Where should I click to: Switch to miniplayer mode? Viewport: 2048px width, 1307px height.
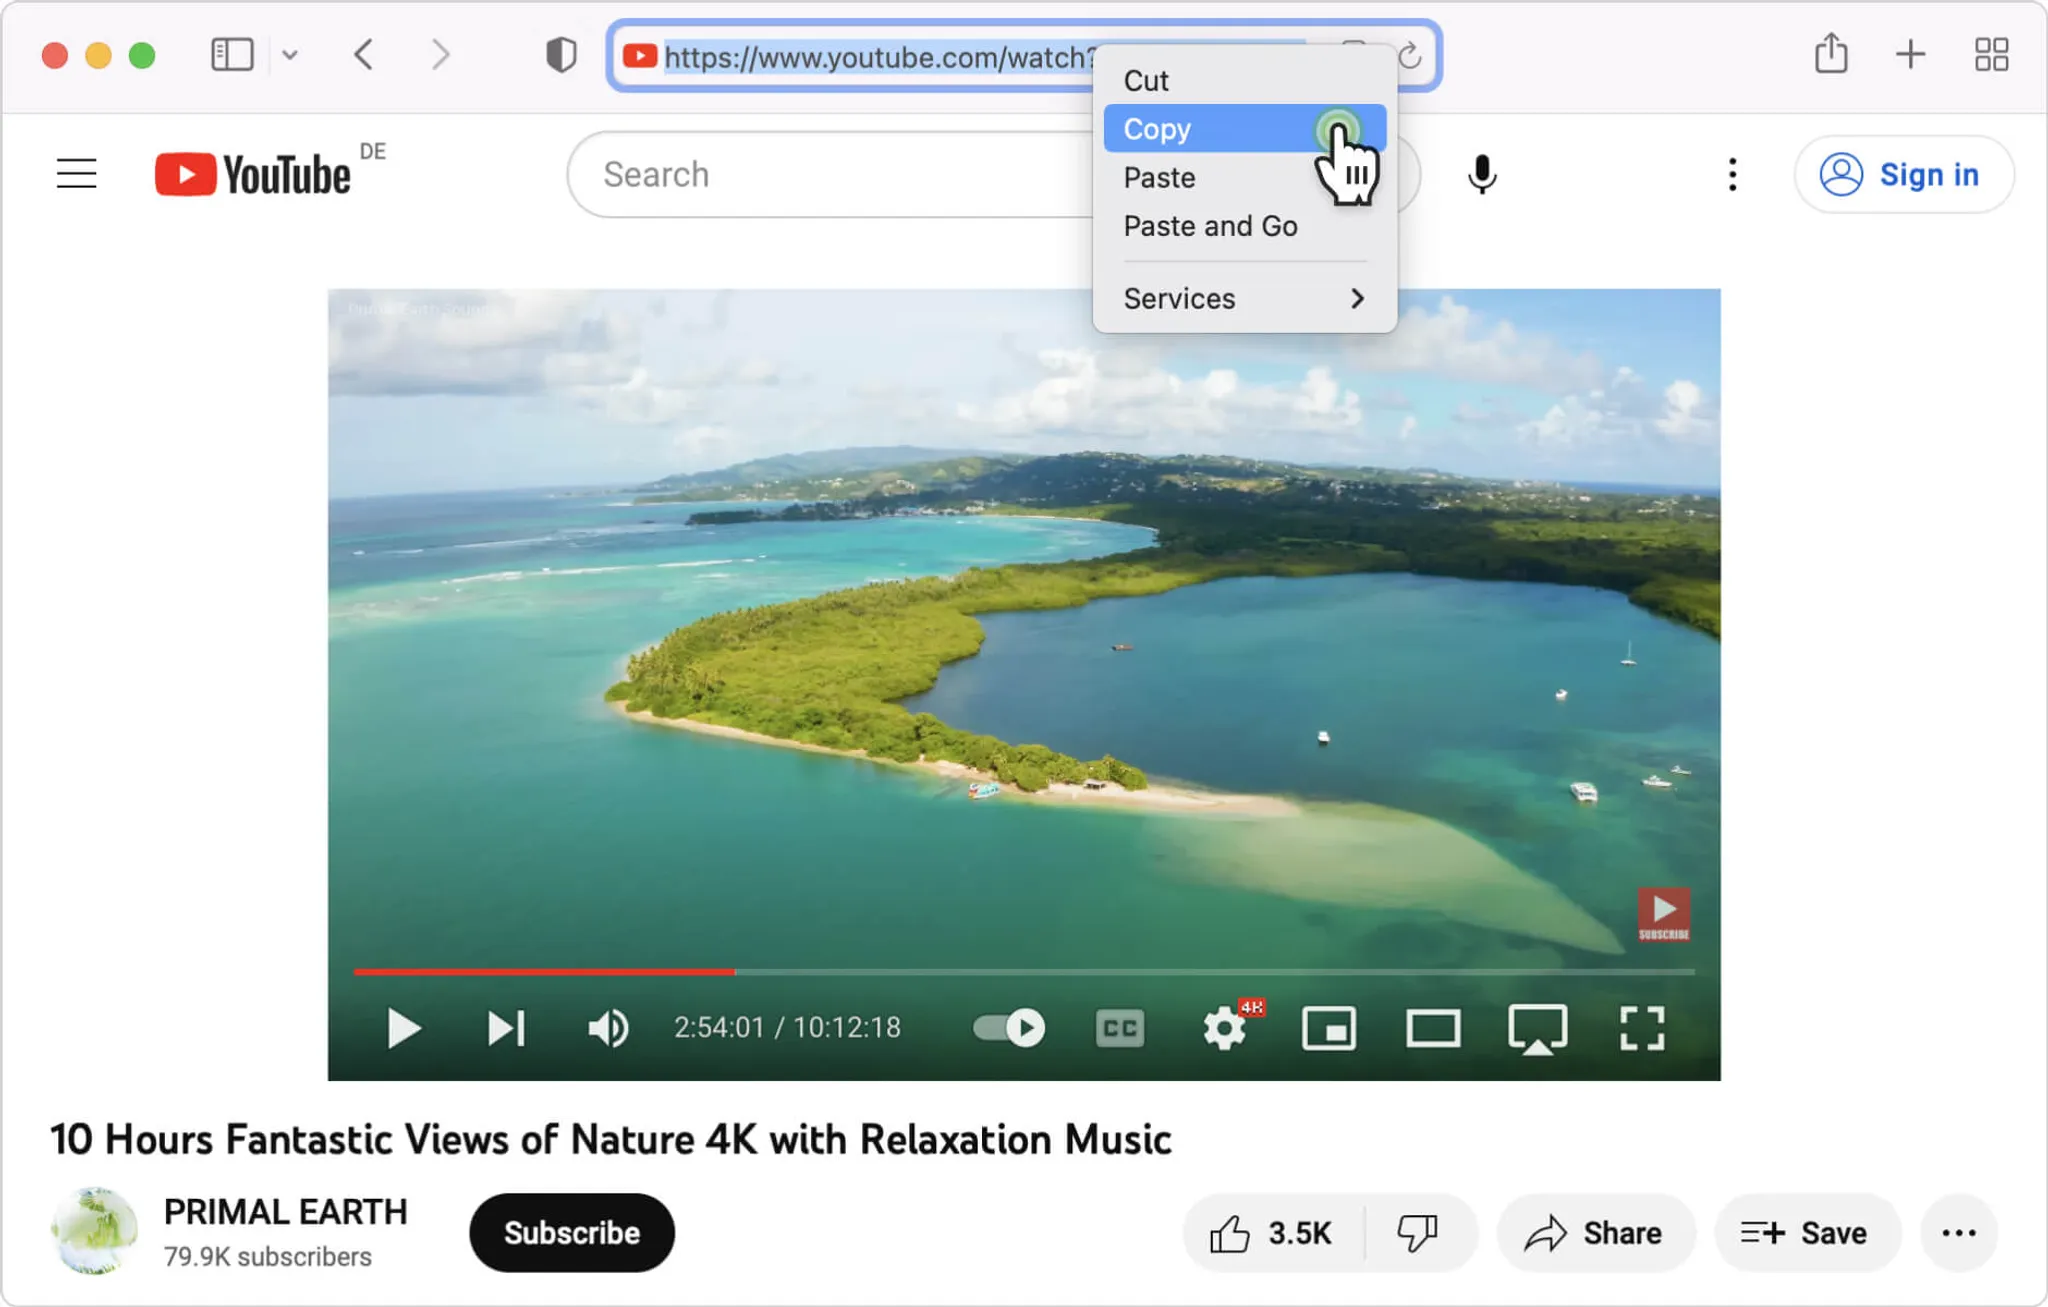tap(1329, 1027)
